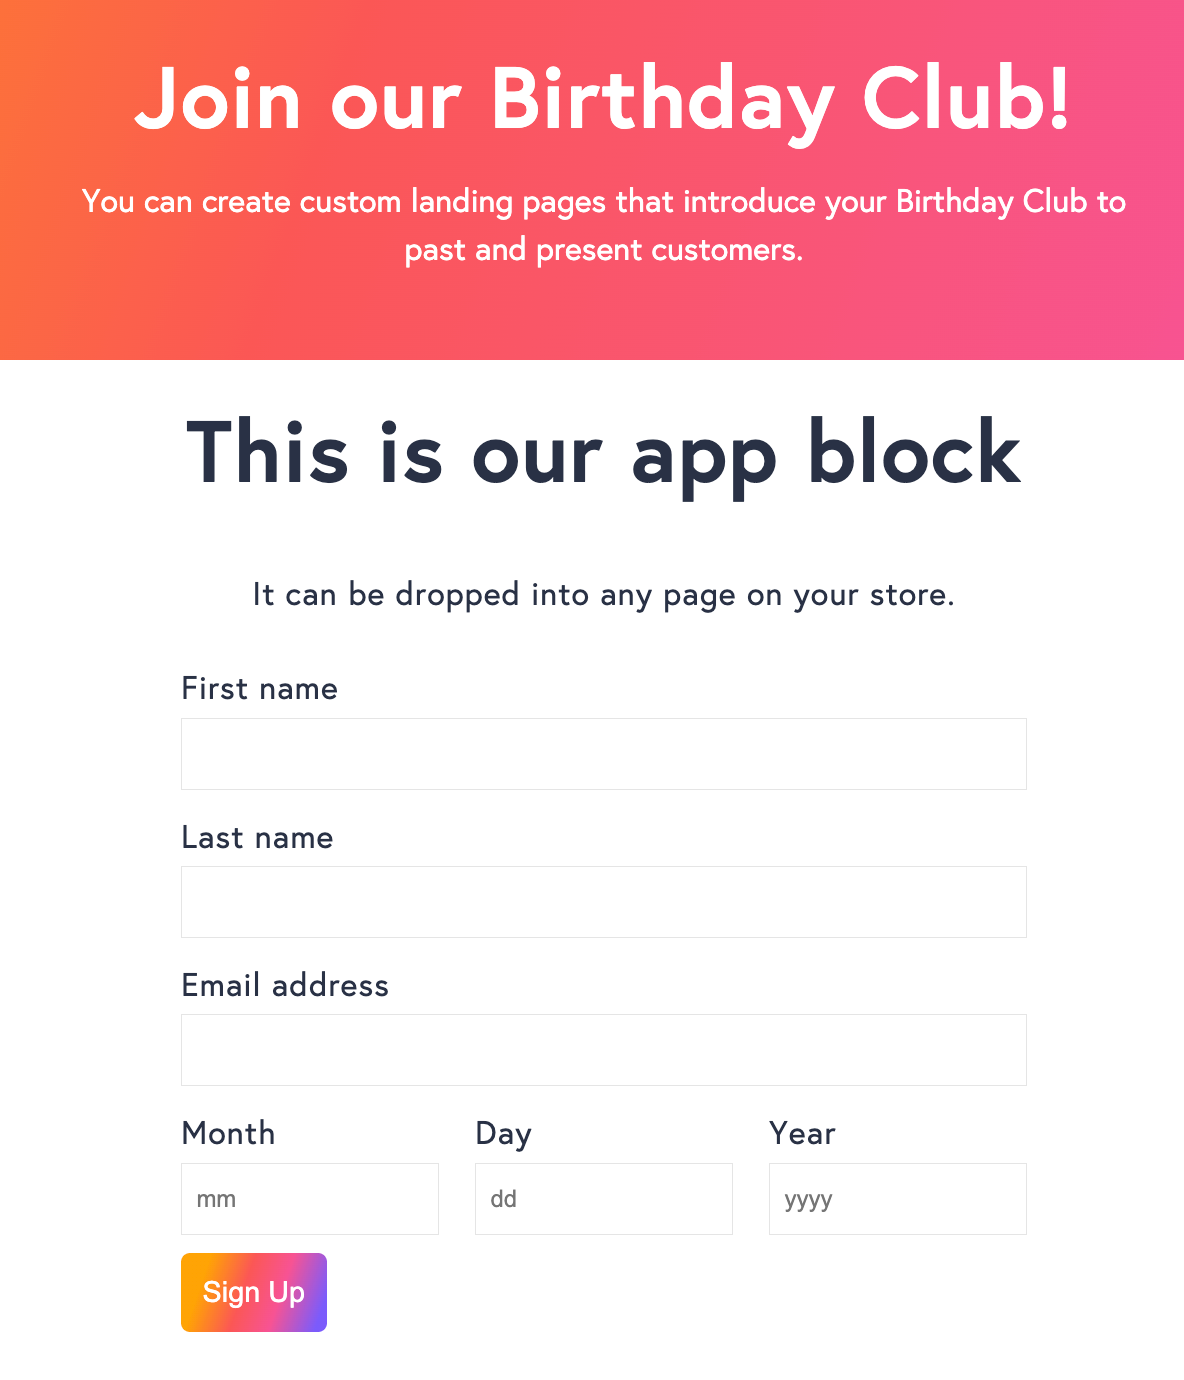
Task: Select the Day field with dd placeholder
Action: pos(604,1199)
